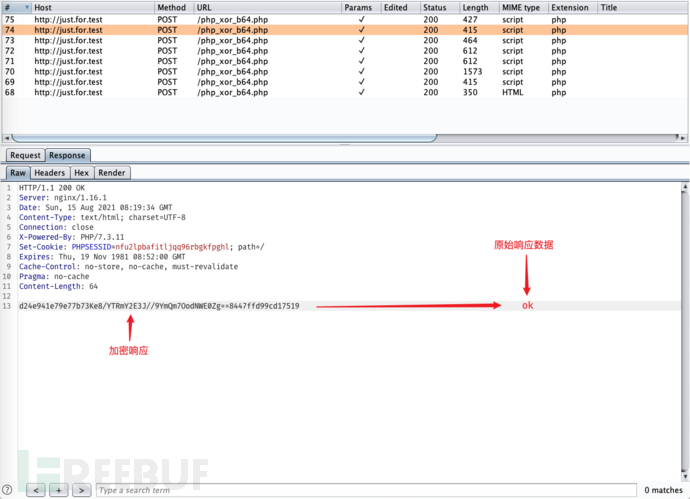Click the help question mark icon
This screenshot has height=499, width=690.
7,489
